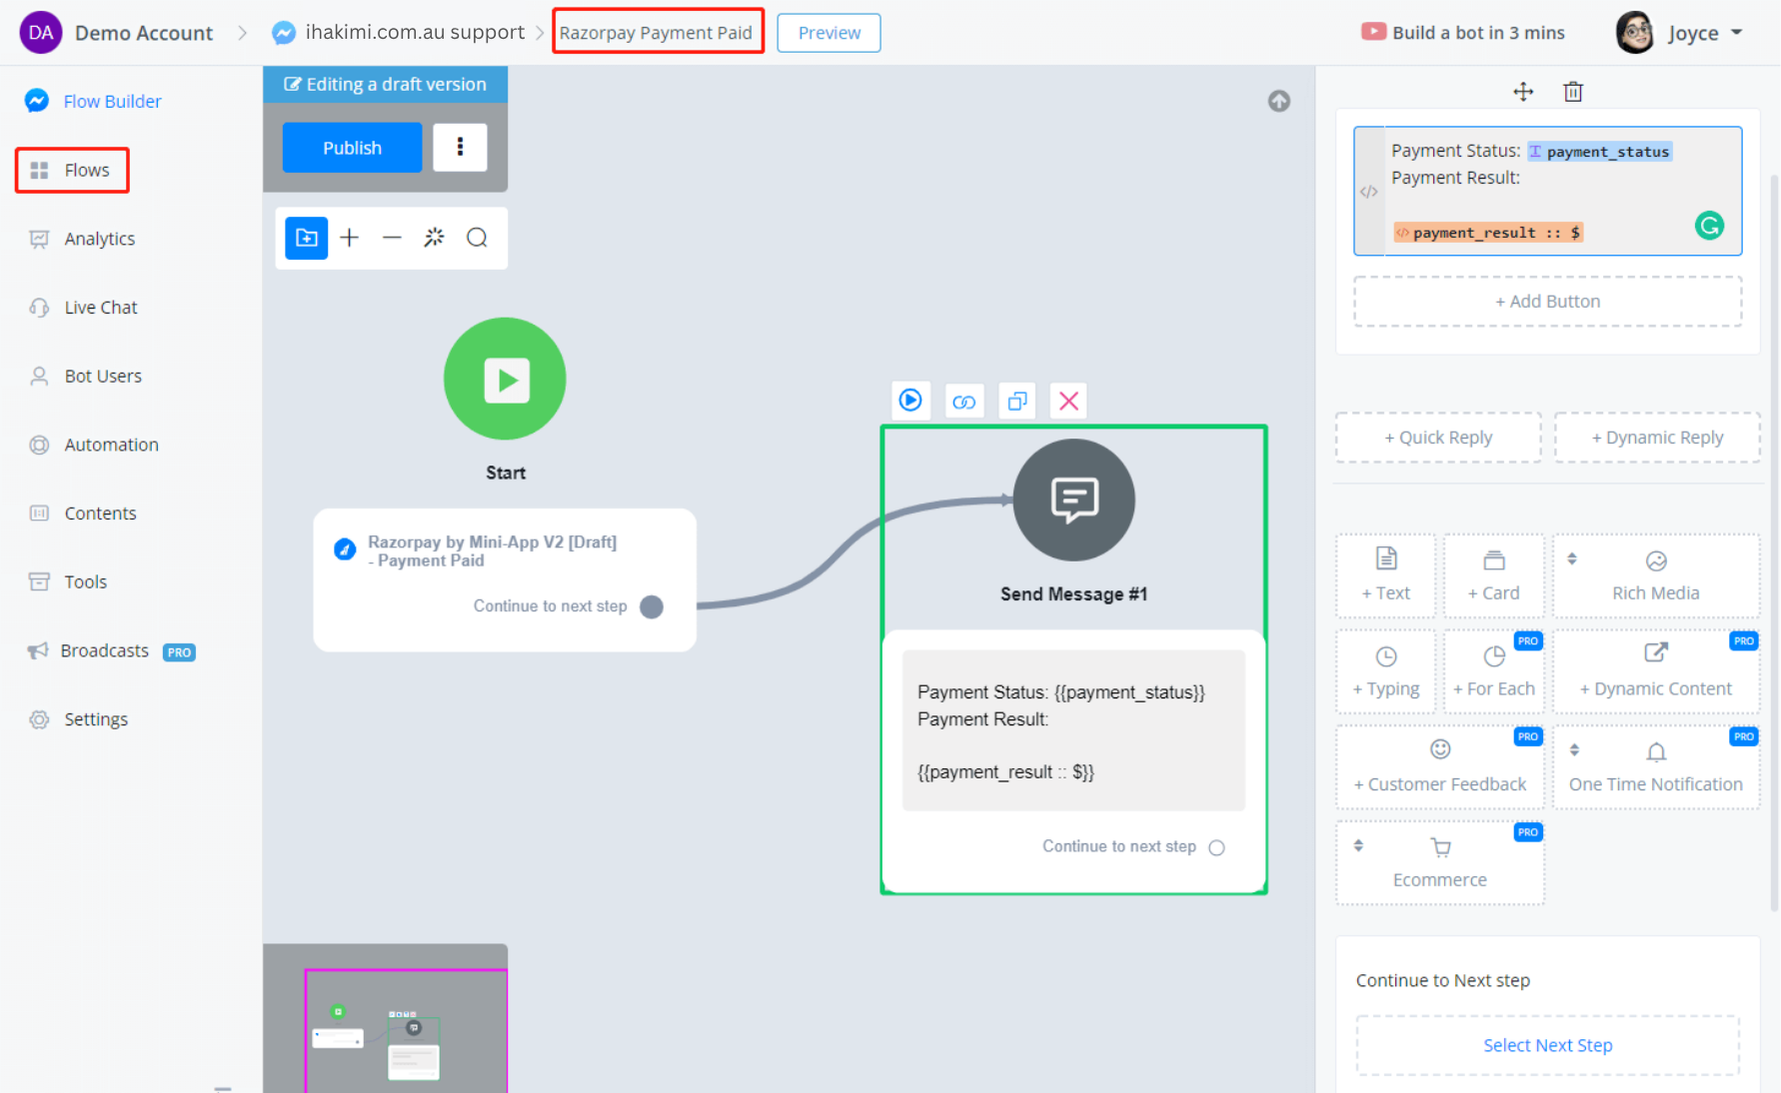Click the Select Next Step link
The height and width of the screenshot is (1093, 1781).
pos(1547,1045)
